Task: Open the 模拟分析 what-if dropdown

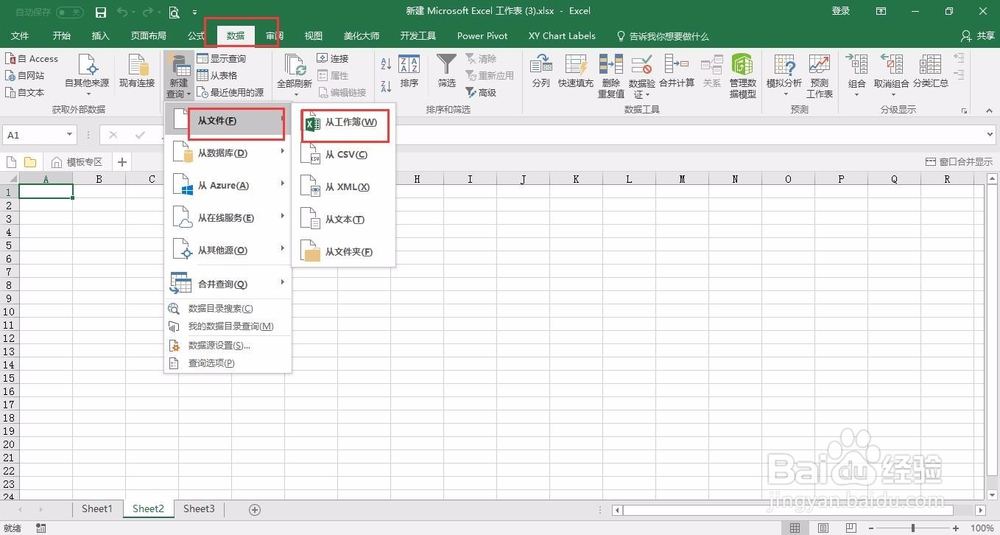Action: (x=784, y=75)
